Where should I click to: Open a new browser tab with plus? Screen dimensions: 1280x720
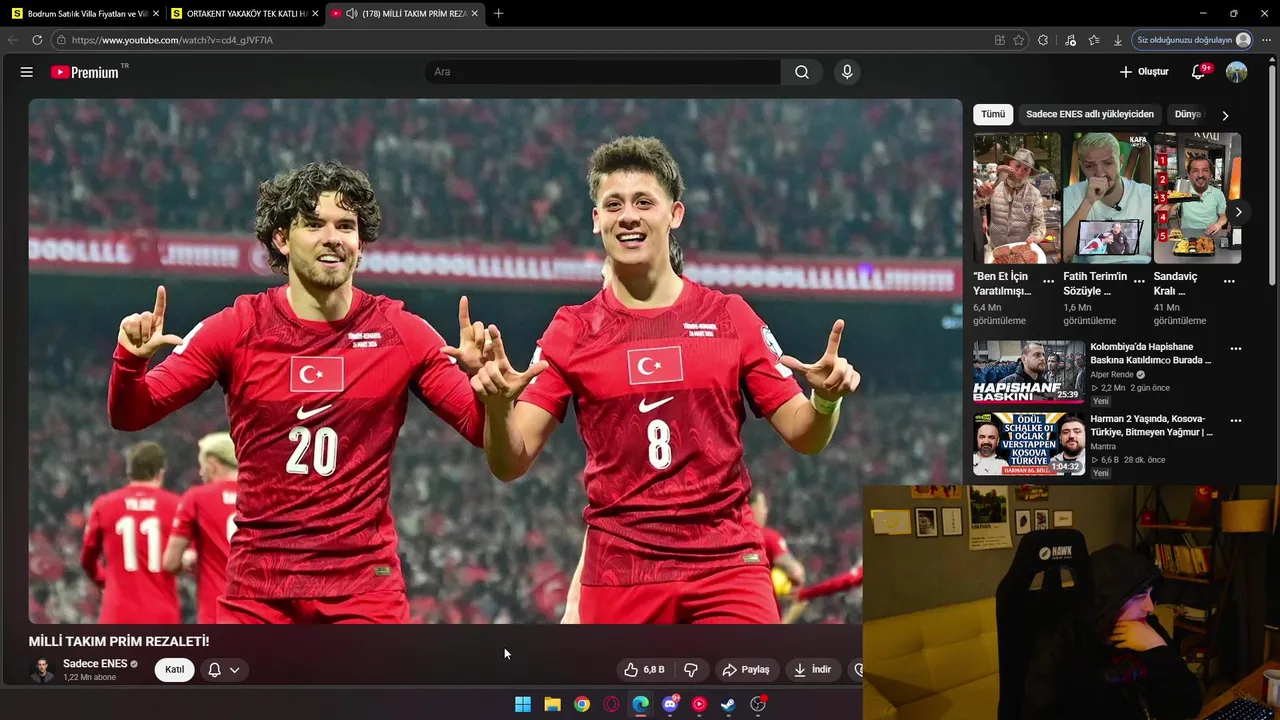[x=498, y=13]
